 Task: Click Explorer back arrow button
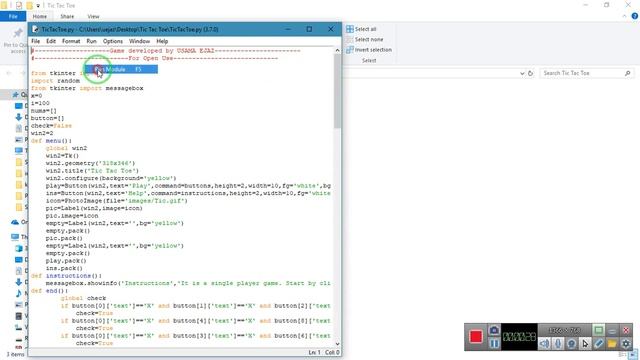tap(9, 73)
